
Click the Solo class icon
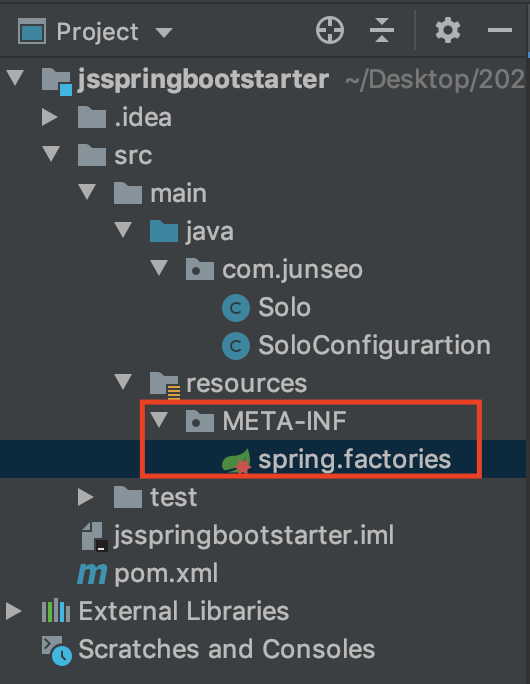pos(236,308)
